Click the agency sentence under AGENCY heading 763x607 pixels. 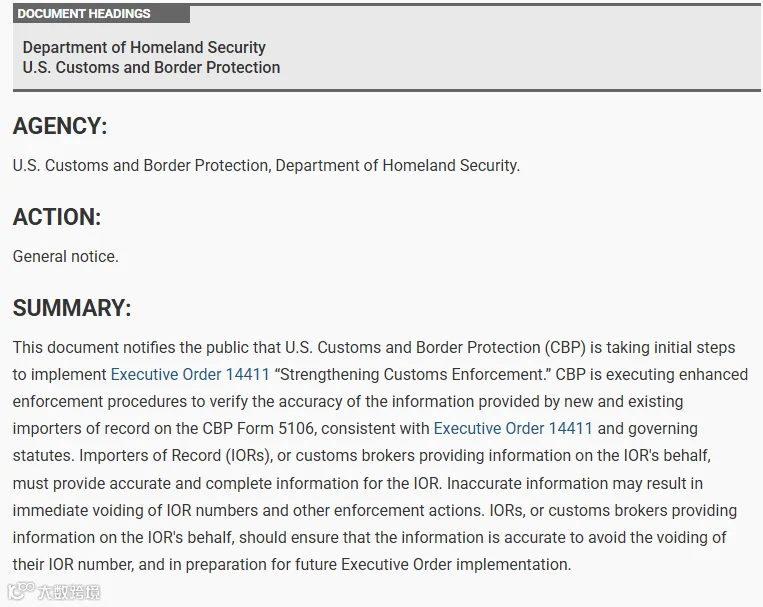click(x=266, y=166)
